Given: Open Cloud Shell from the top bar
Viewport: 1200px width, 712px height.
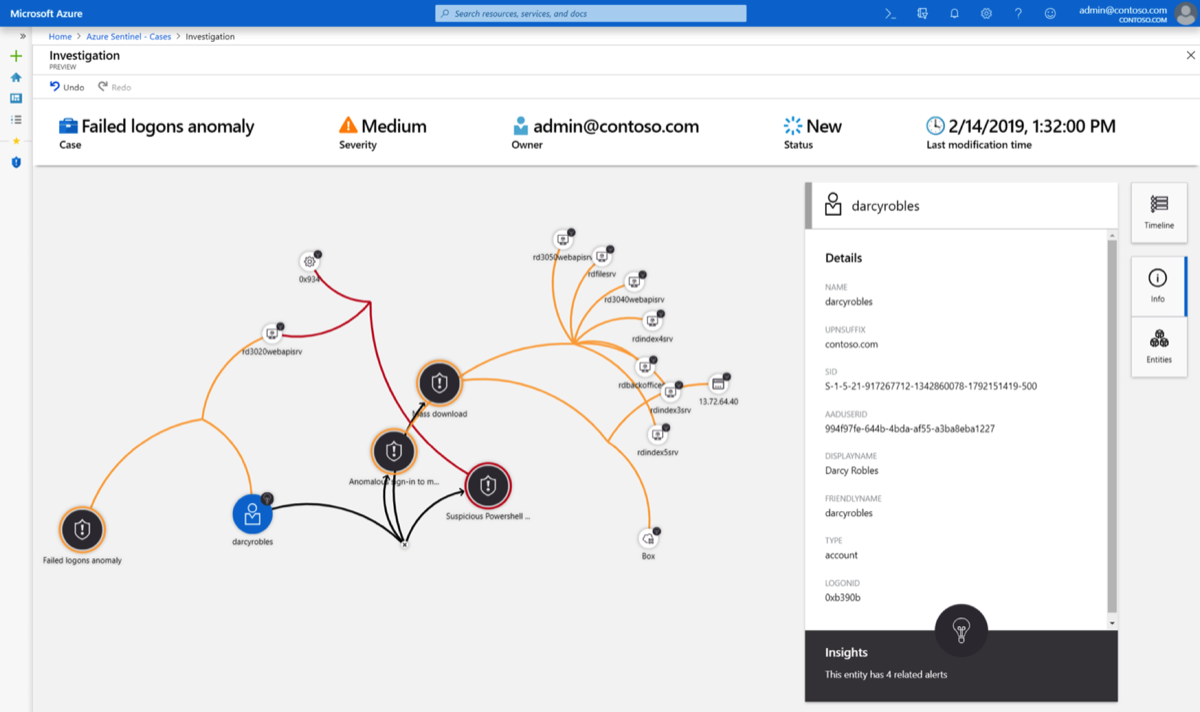Looking at the screenshot, I should pos(890,13).
